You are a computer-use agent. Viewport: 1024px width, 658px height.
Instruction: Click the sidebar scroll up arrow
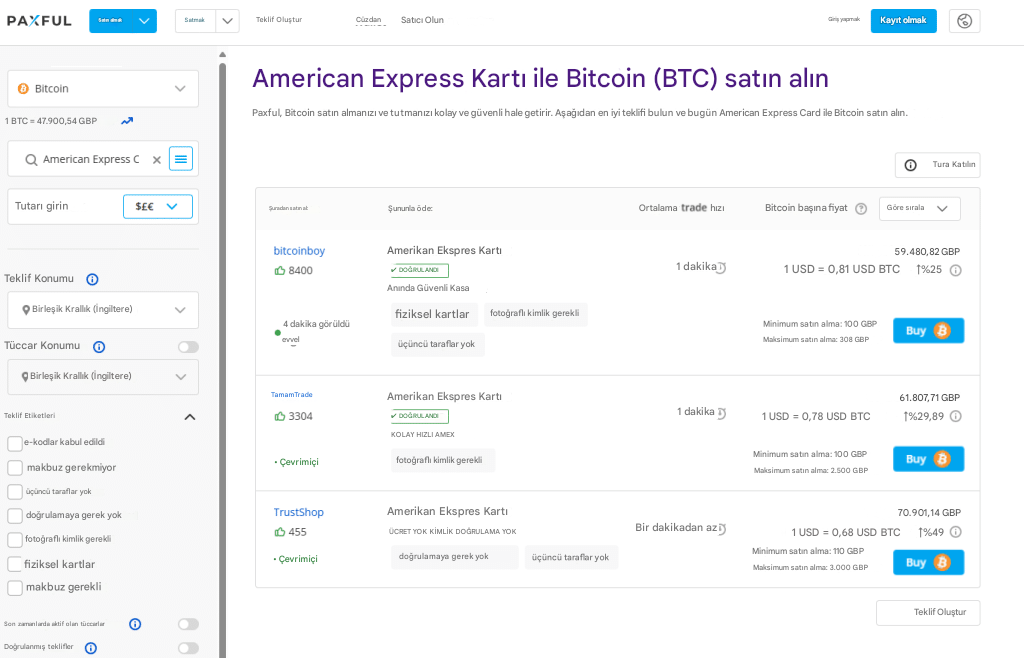tap(223, 55)
